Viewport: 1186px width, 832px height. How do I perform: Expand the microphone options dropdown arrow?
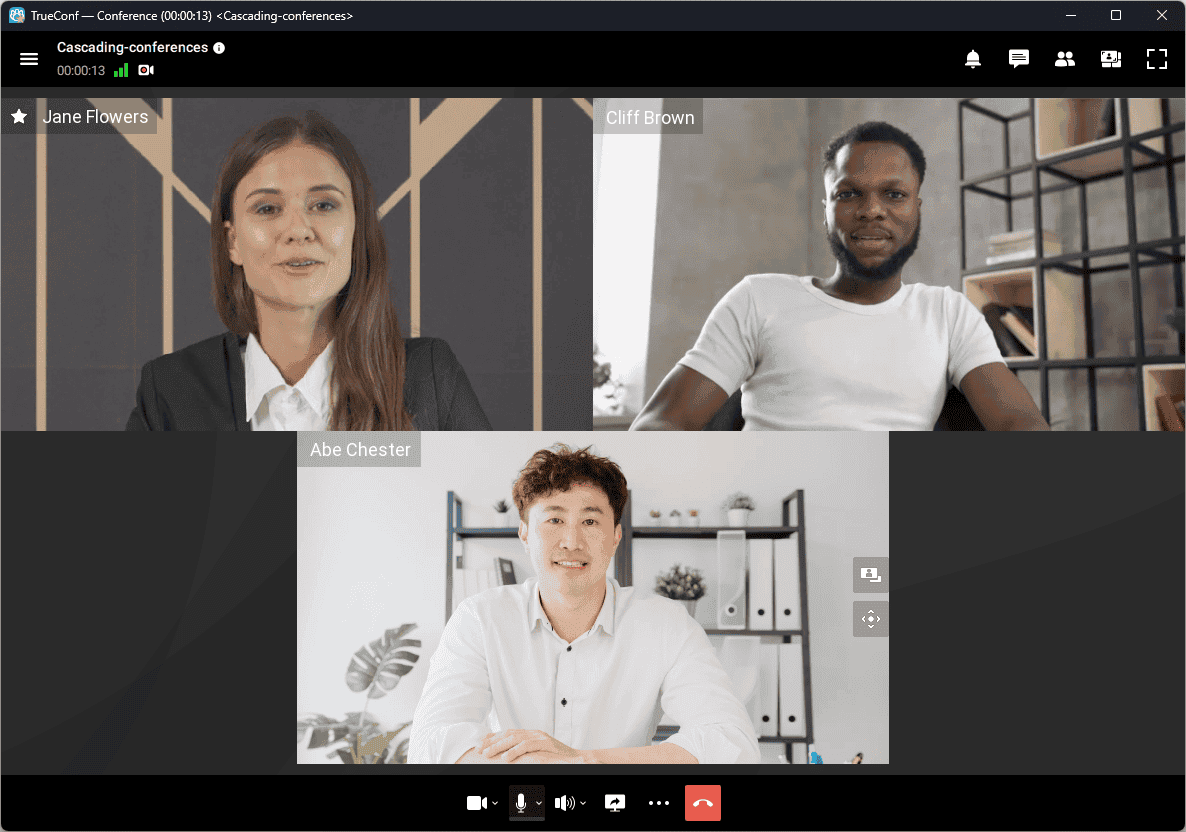point(539,803)
